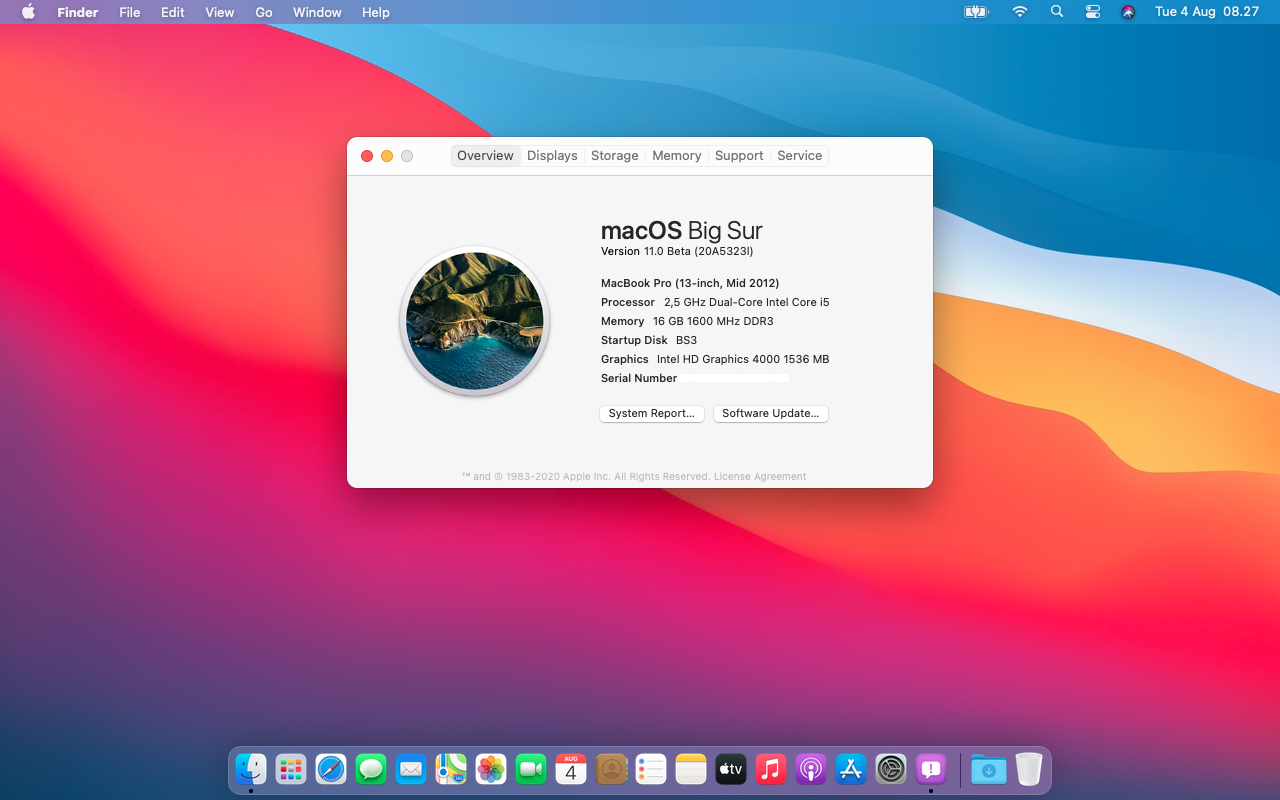Image resolution: width=1280 pixels, height=800 pixels.
Task: Open Contacts app in Dock
Action: [x=611, y=769]
